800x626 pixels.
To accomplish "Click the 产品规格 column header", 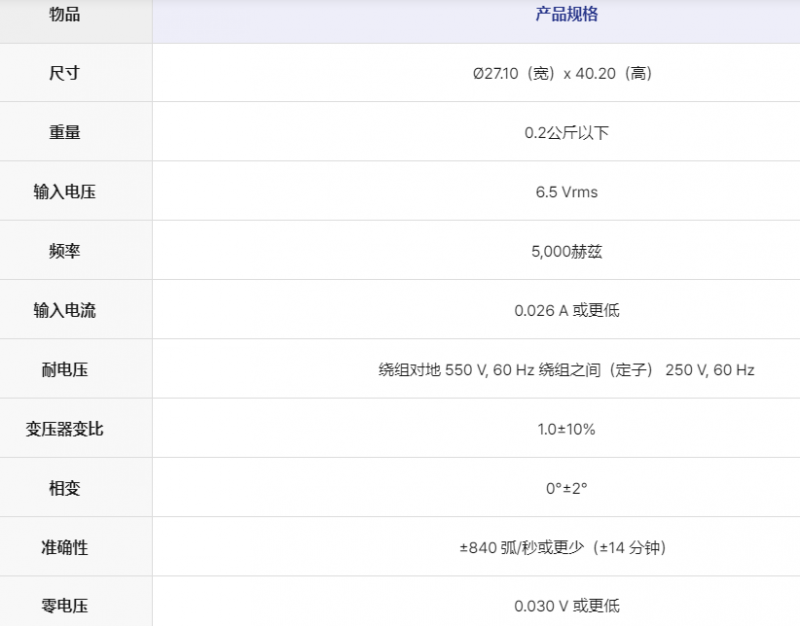I will [x=566, y=15].
